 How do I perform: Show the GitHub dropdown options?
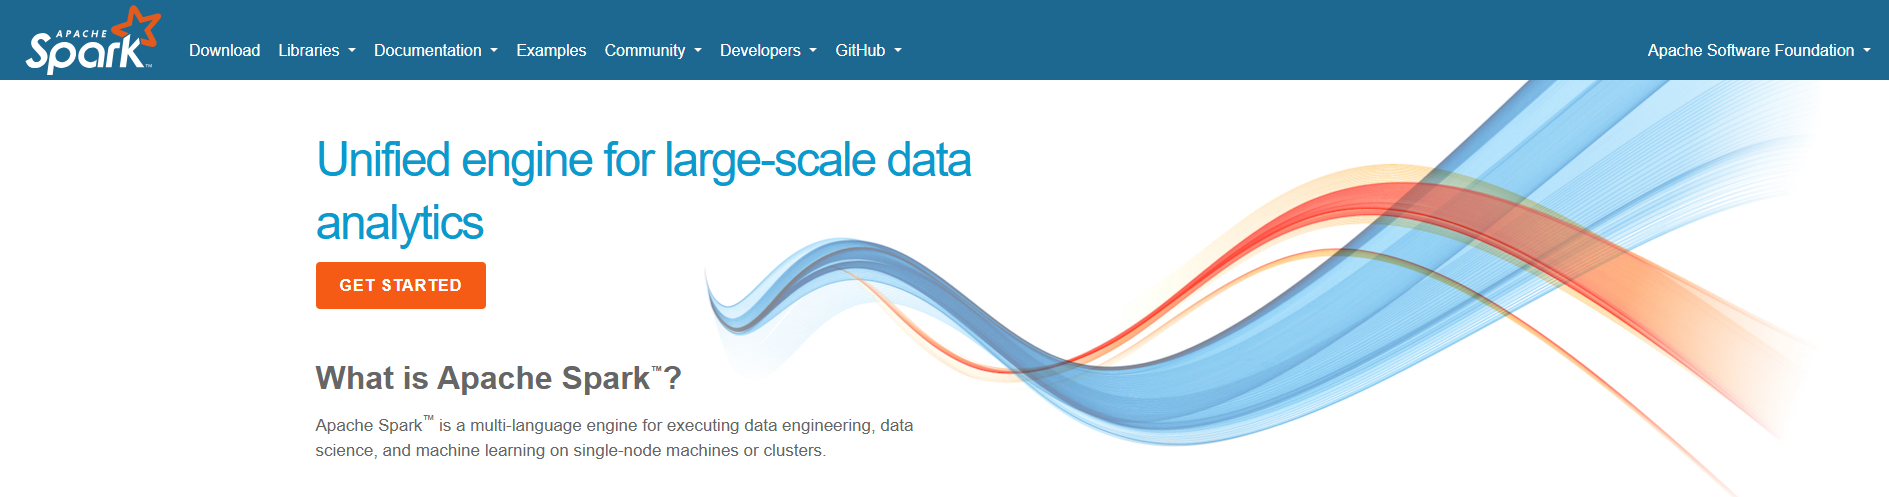point(860,51)
